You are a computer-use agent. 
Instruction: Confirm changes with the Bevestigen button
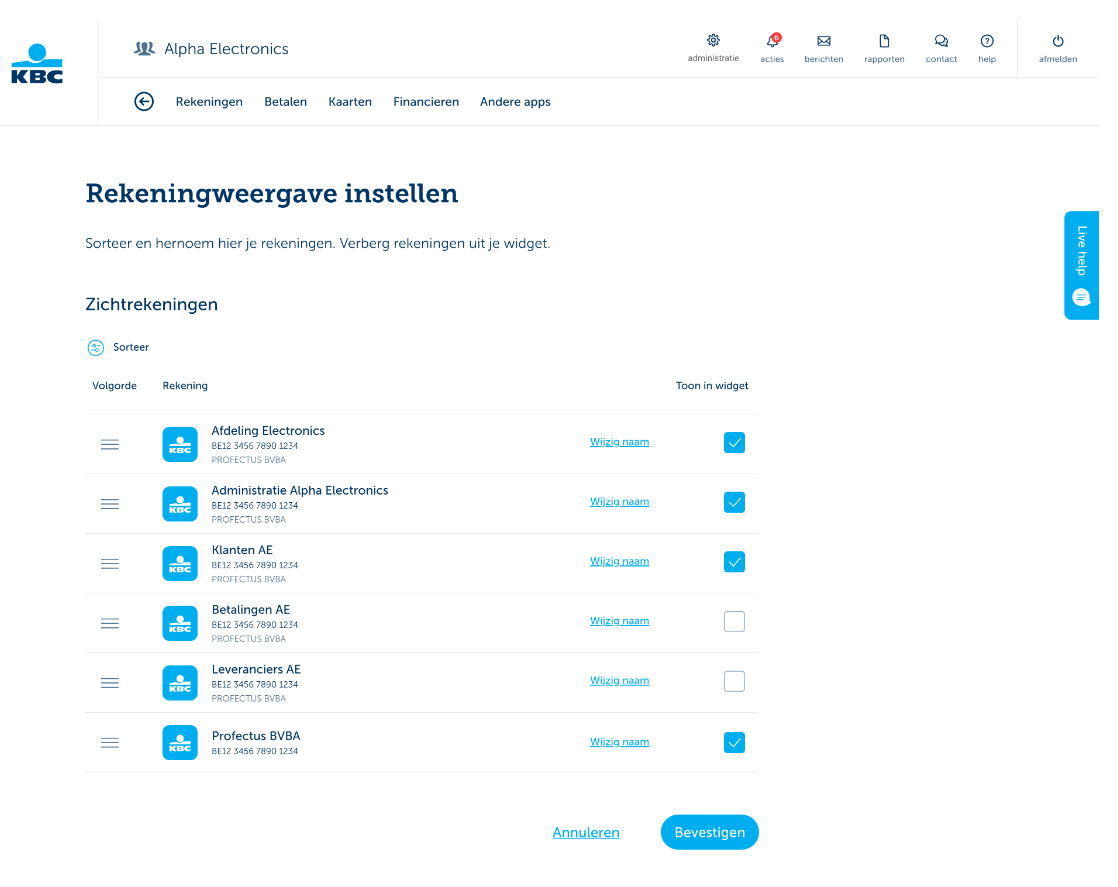(709, 832)
